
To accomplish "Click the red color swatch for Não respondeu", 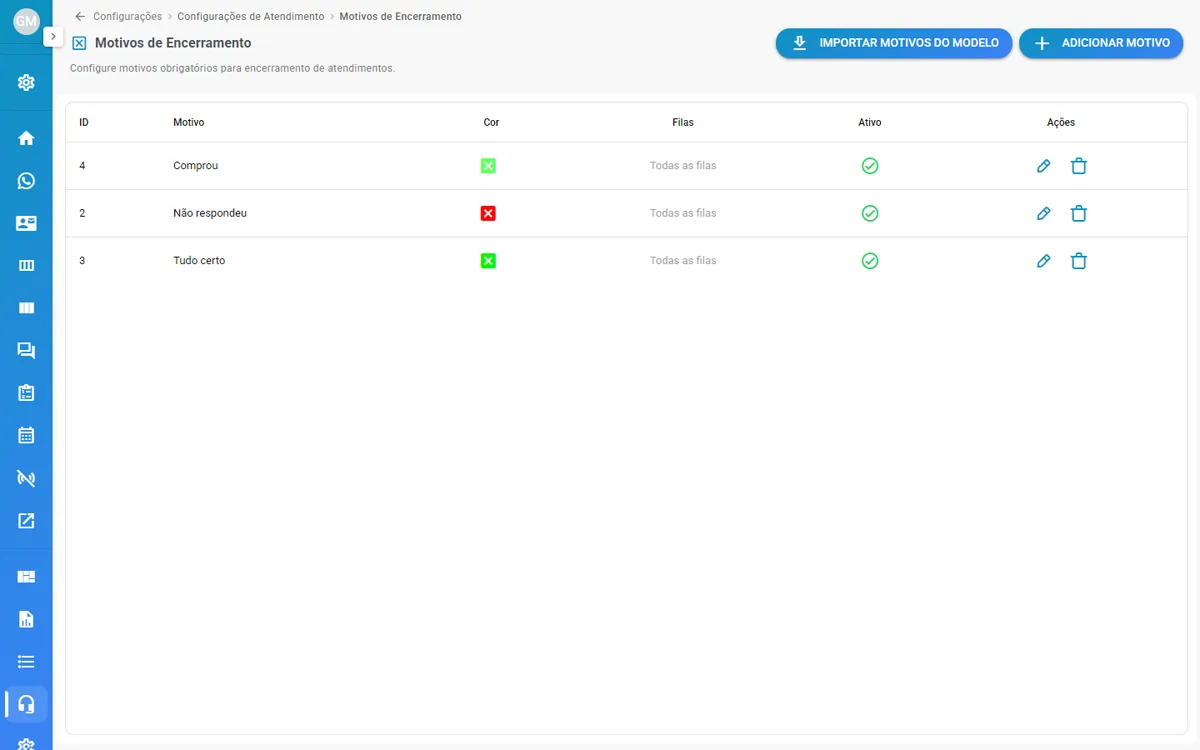I will point(488,213).
